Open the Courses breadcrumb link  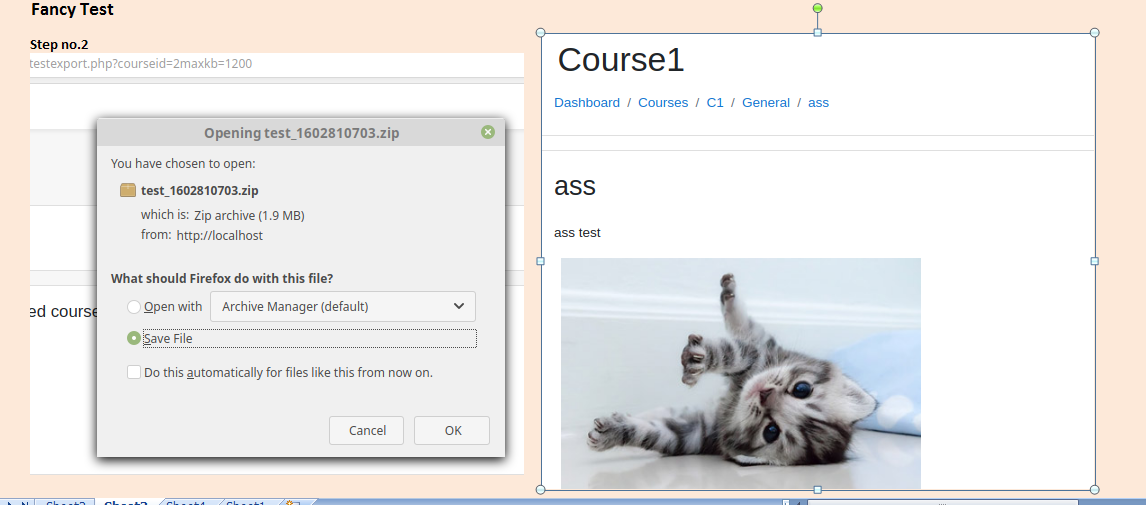663,103
